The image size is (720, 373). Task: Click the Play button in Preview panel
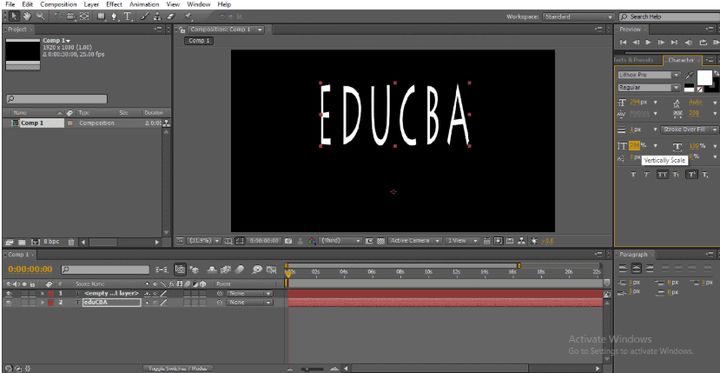[648, 42]
